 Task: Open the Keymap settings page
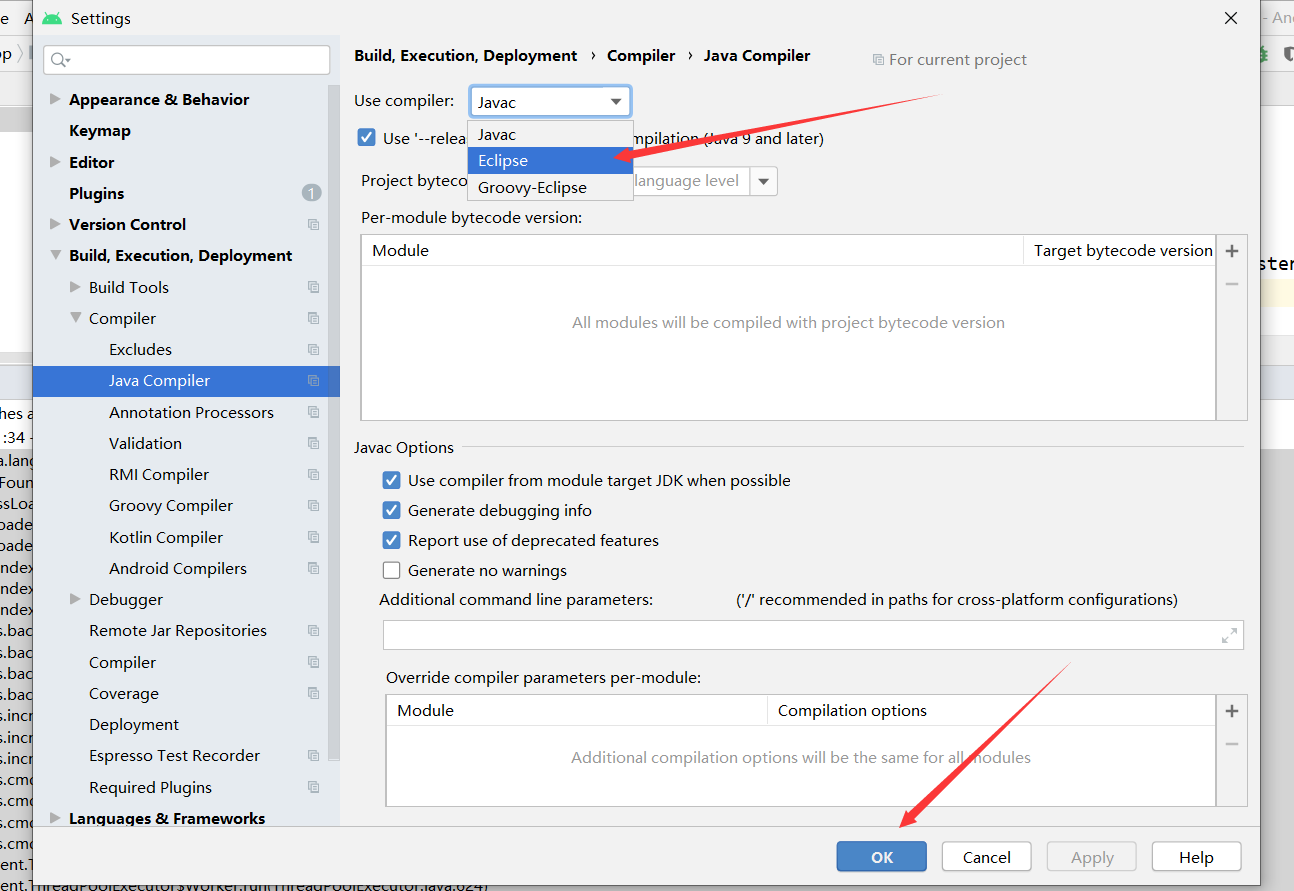coord(100,130)
